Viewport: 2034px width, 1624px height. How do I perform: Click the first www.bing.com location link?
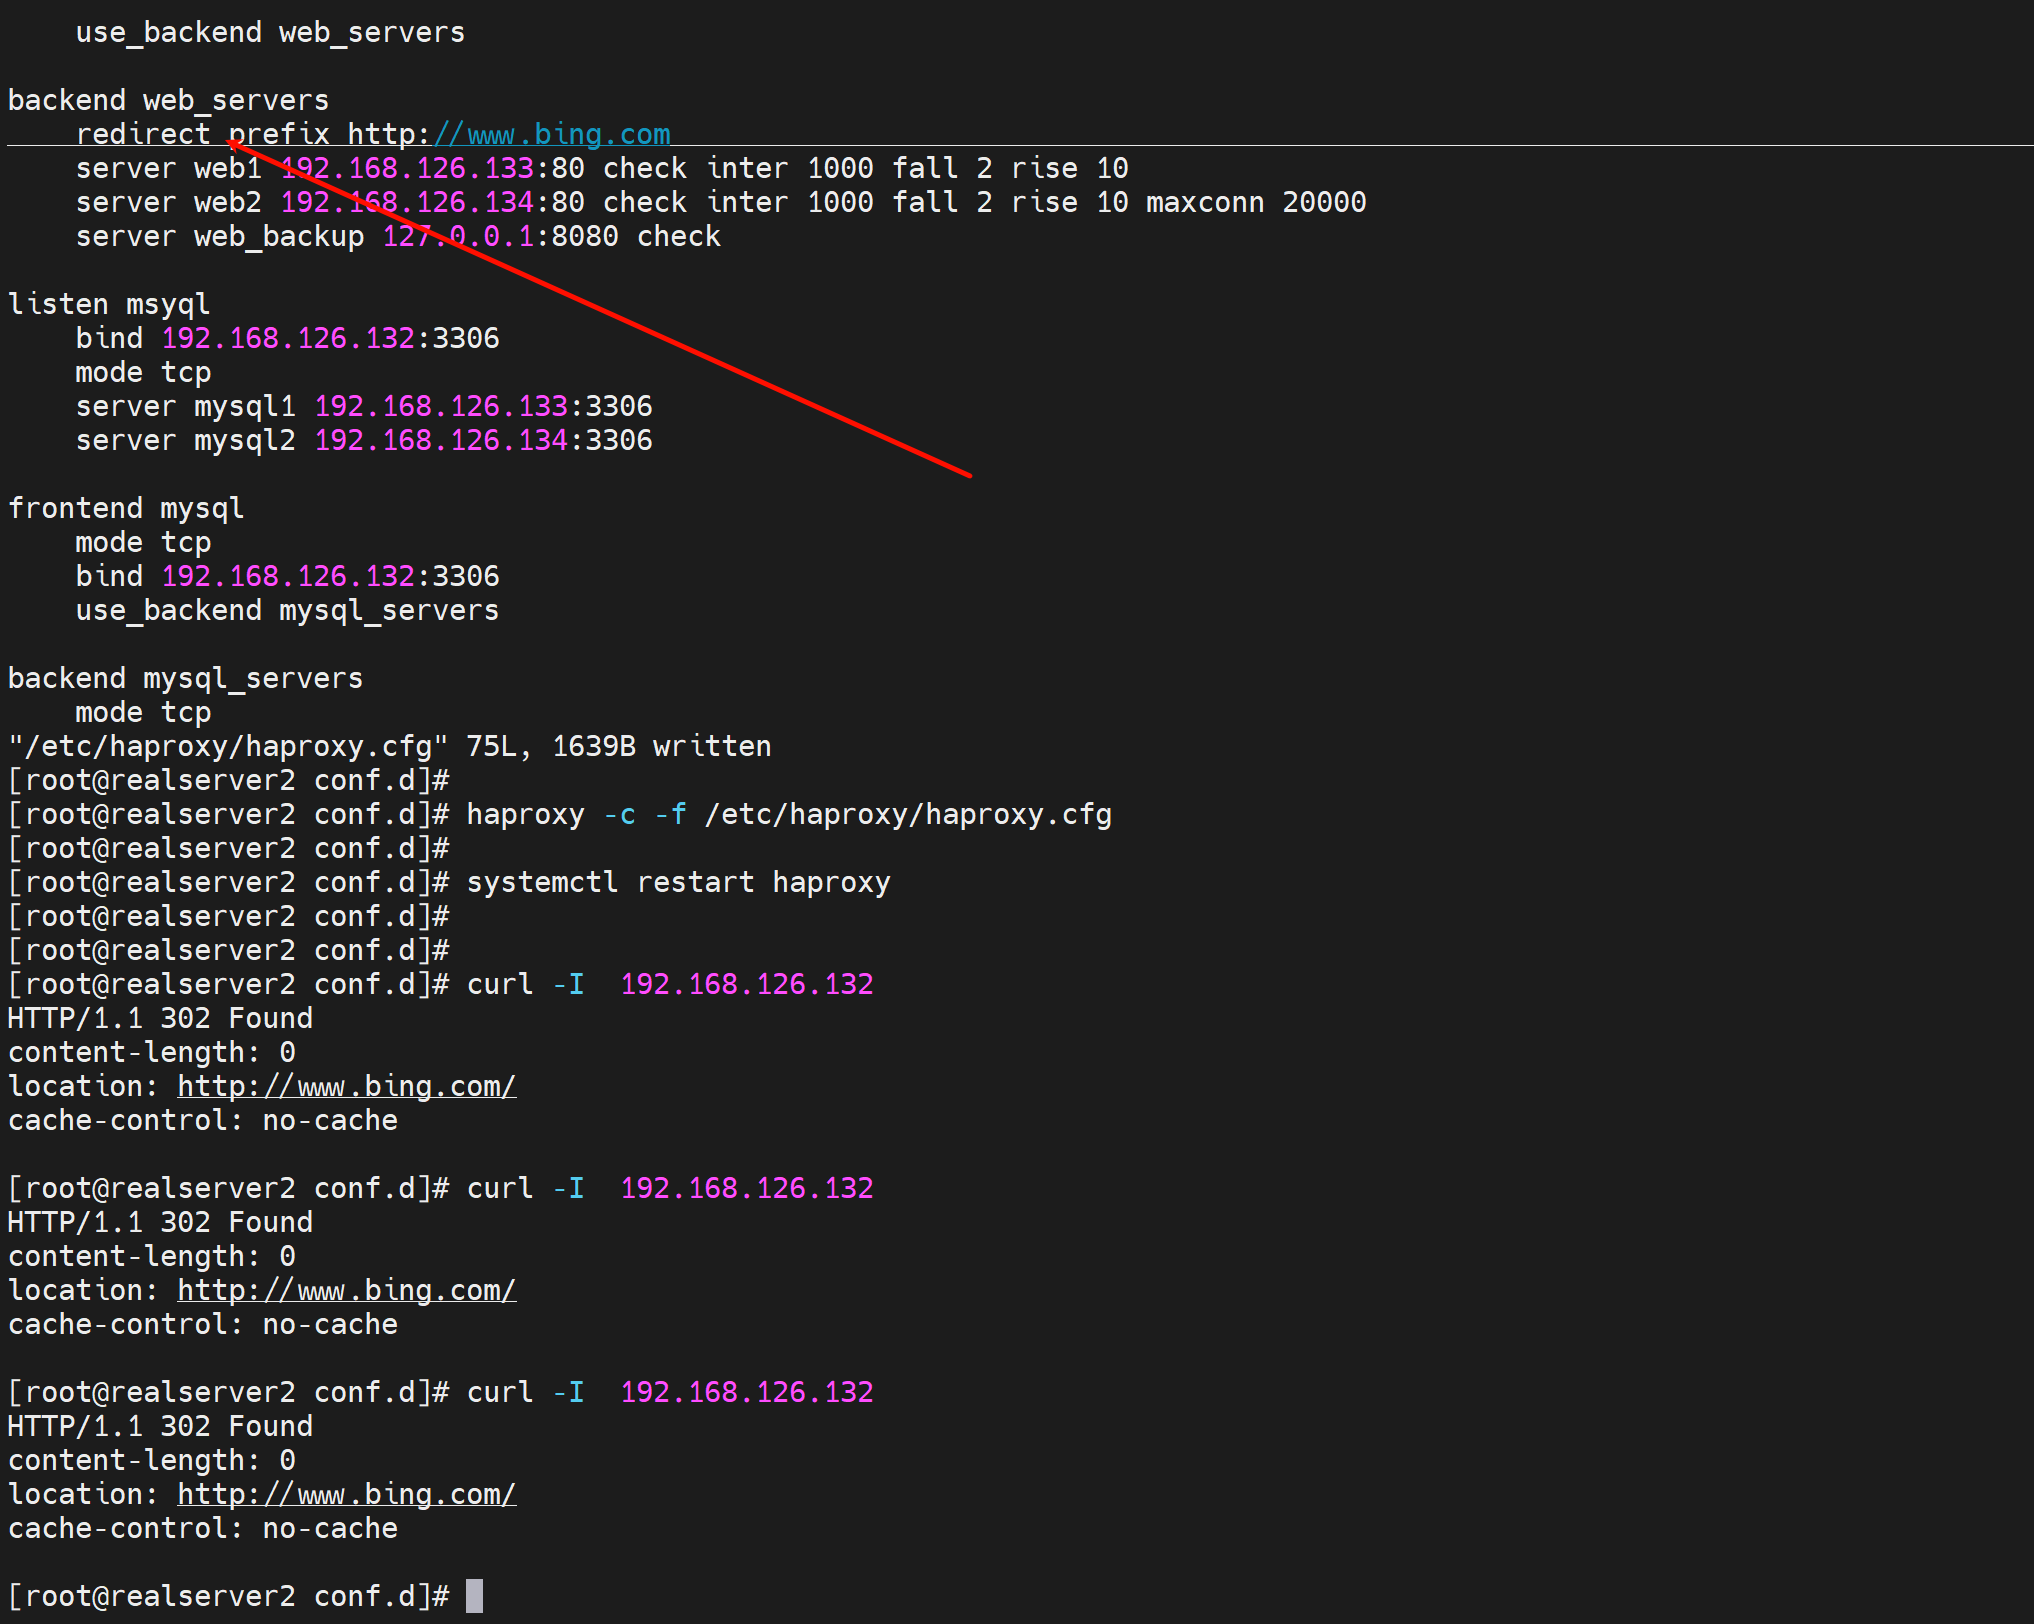(x=346, y=1086)
